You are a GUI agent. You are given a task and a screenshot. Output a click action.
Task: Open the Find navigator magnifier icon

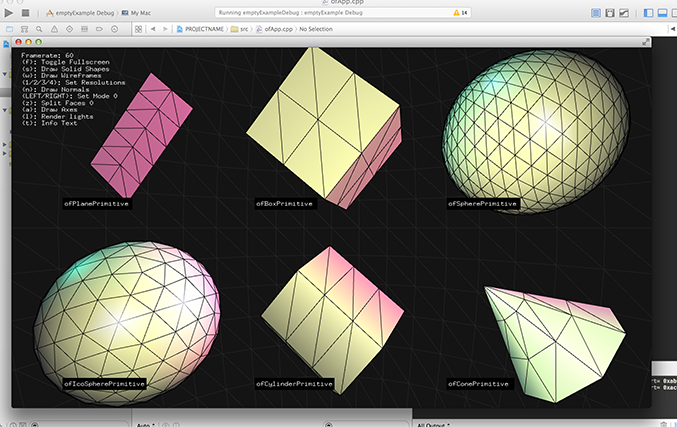40,29
